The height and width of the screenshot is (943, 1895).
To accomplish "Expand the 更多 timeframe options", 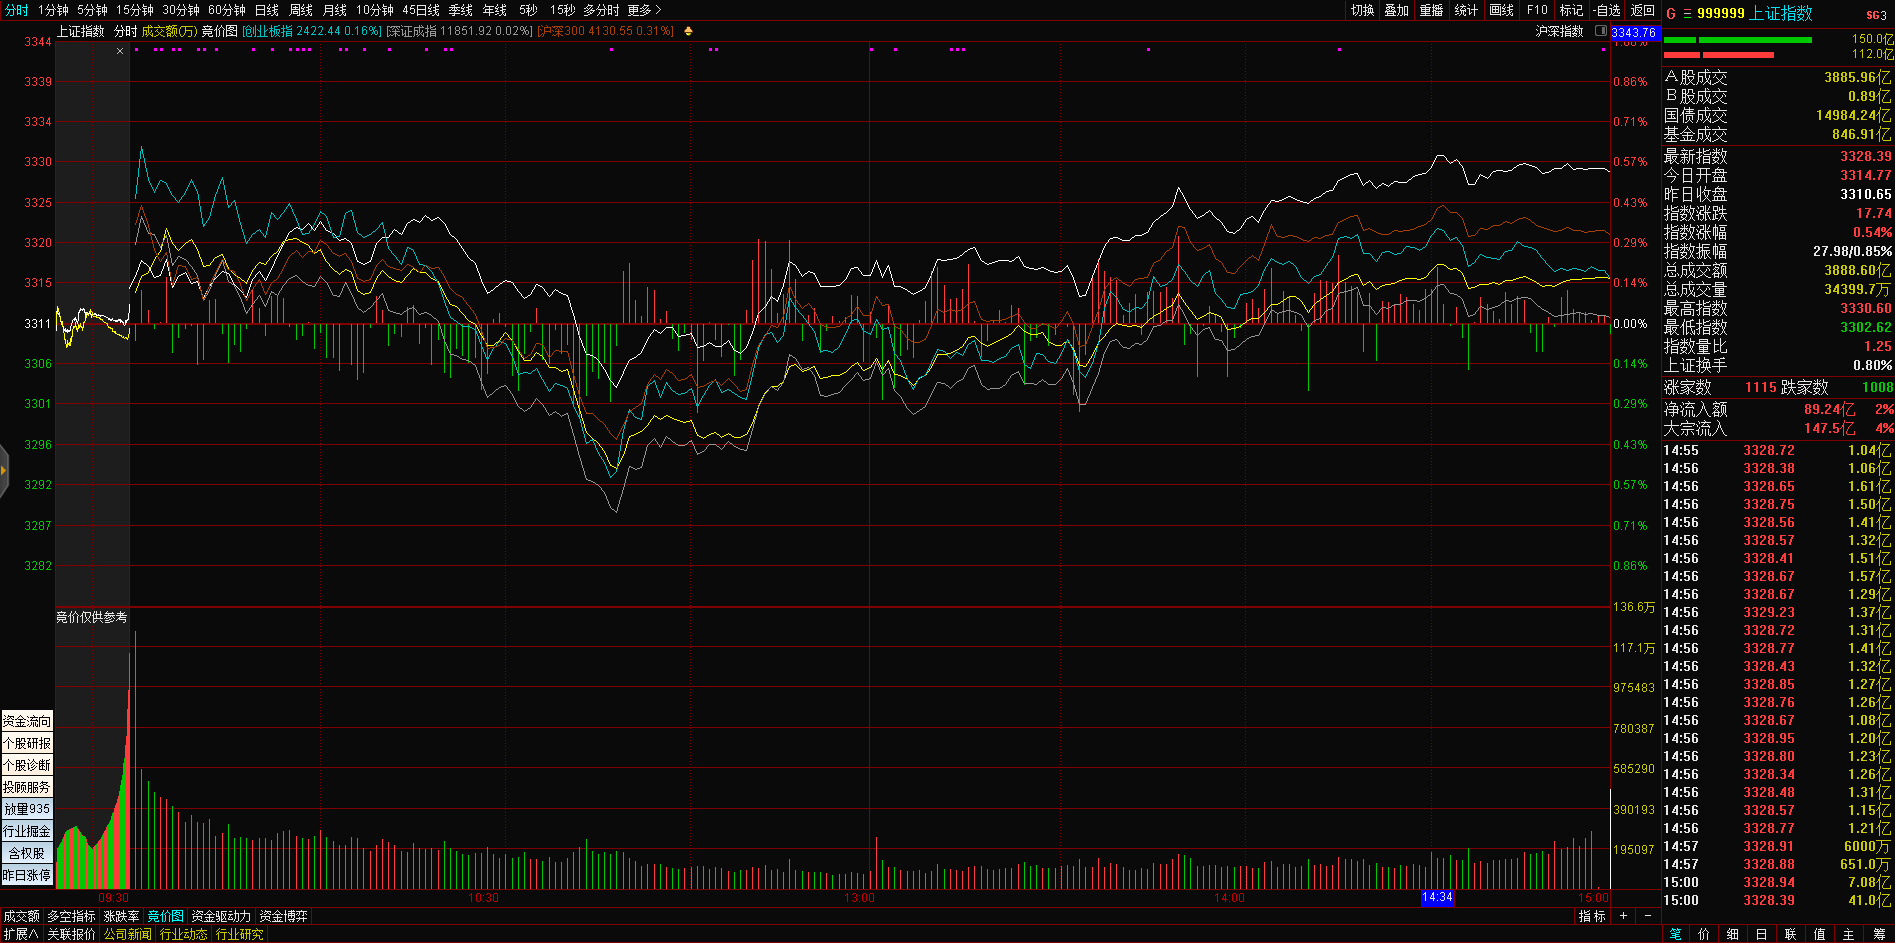I will (644, 10).
